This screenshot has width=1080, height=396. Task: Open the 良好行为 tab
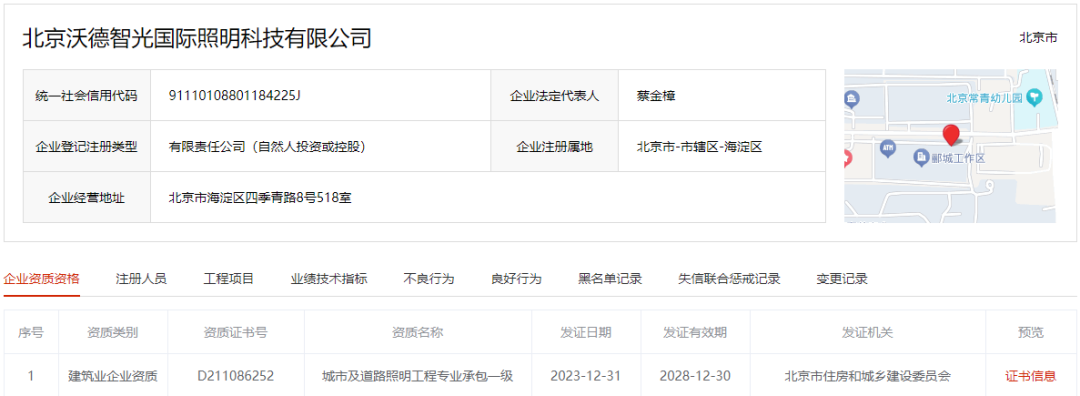pos(516,279)
